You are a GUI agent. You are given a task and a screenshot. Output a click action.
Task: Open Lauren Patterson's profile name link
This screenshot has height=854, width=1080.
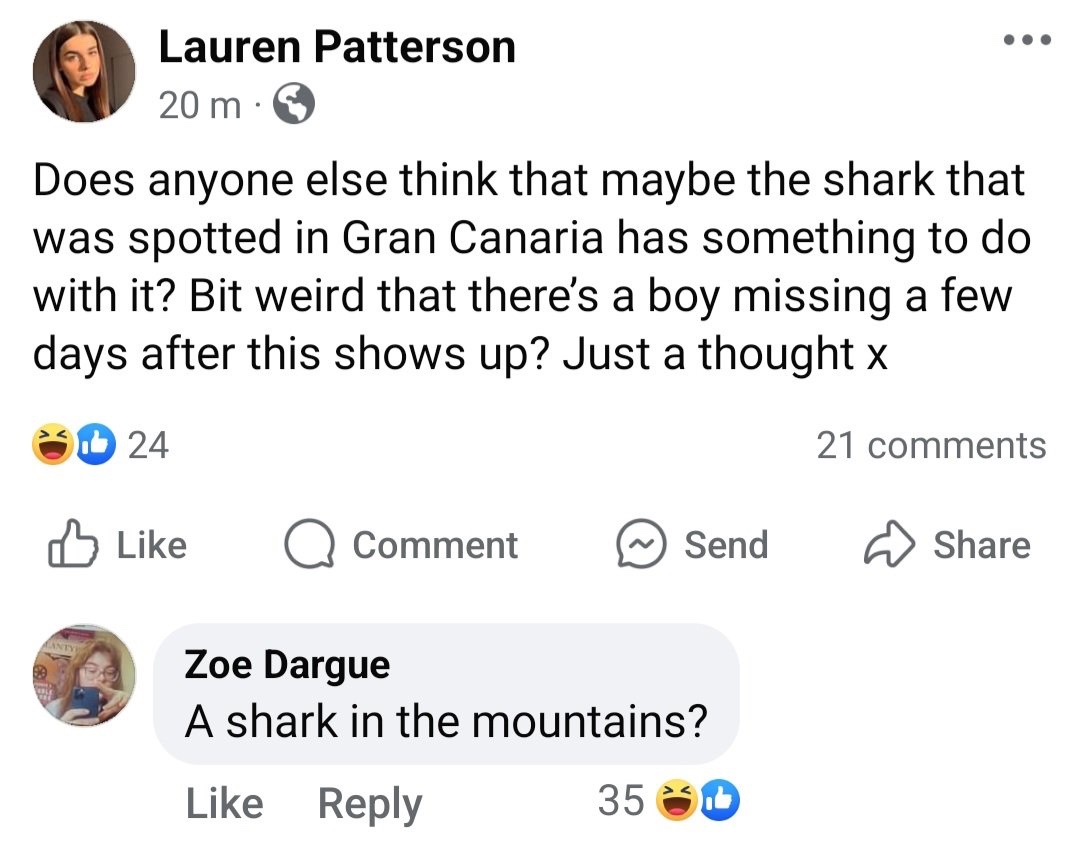[x=337, y=47]
